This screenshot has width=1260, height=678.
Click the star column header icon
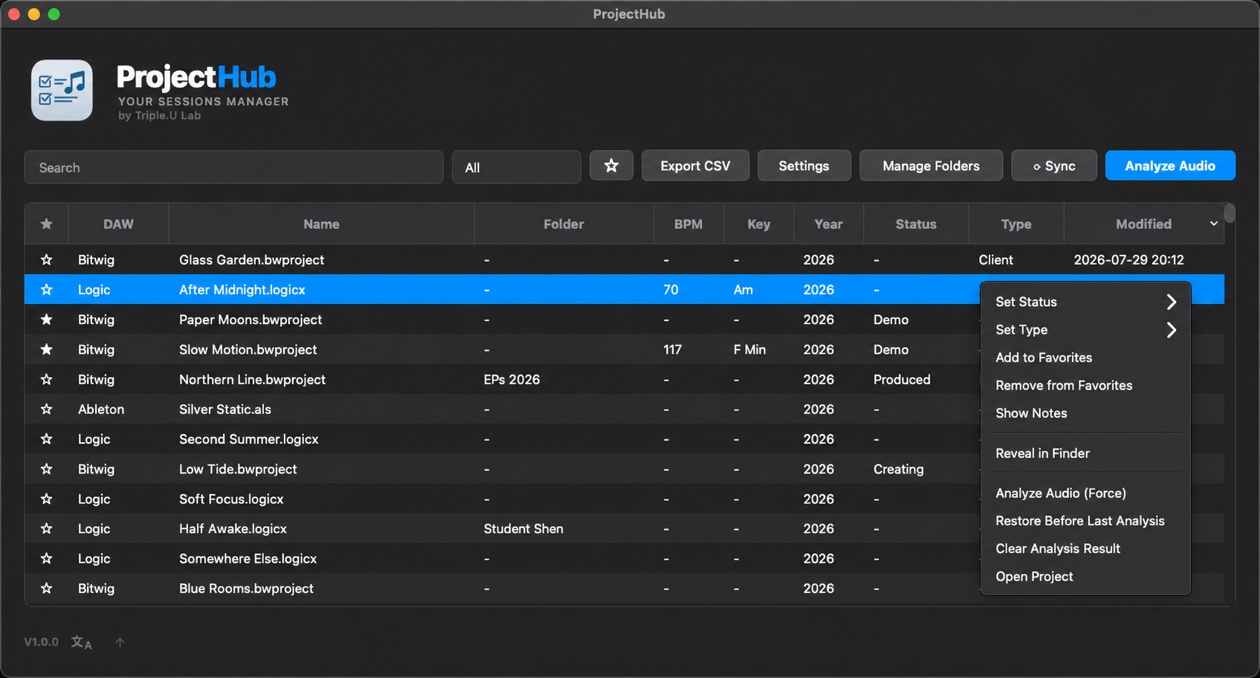(x=46, y=224)
